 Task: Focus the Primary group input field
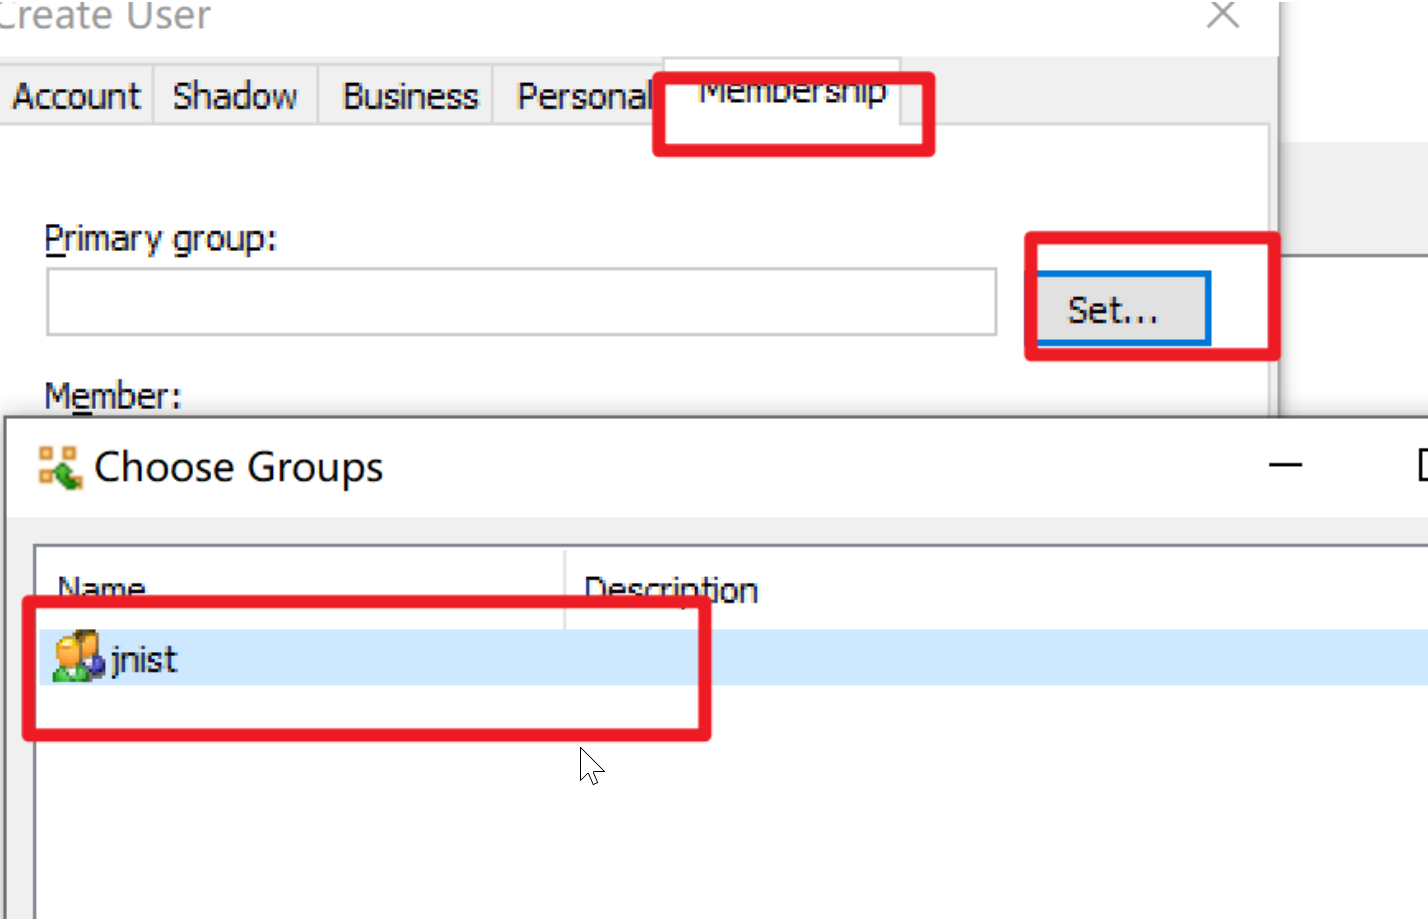pyautogui.click(x=521, y=301)
